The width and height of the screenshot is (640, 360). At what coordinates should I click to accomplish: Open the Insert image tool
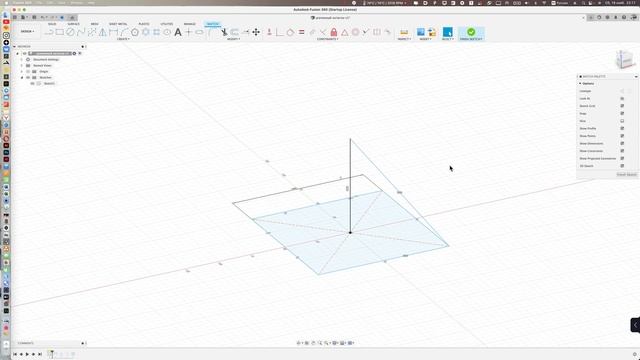pos(421,32)
